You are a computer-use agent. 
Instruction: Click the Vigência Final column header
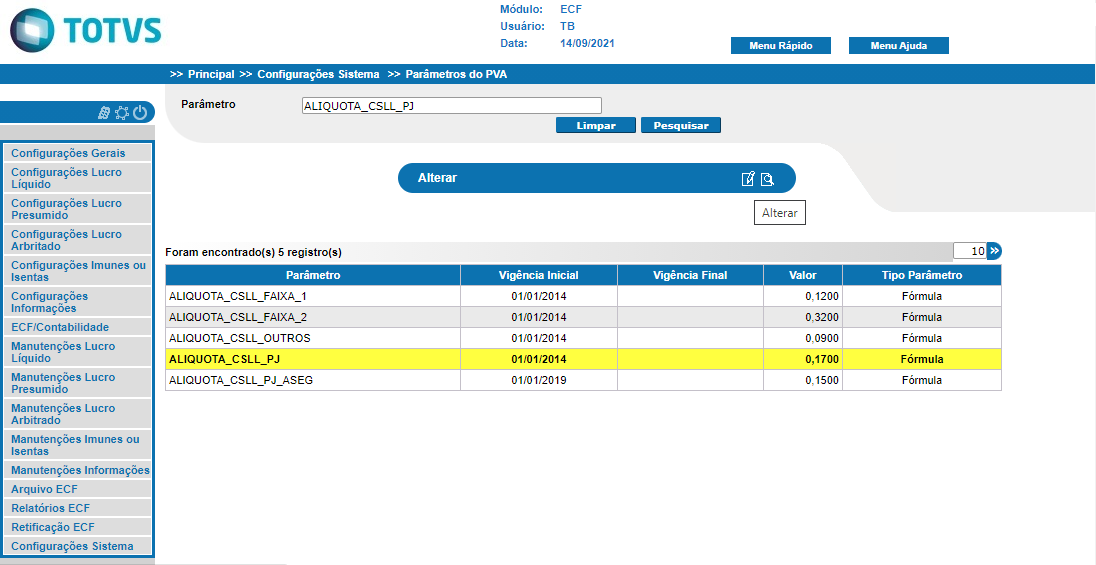[x=690, y=275]
